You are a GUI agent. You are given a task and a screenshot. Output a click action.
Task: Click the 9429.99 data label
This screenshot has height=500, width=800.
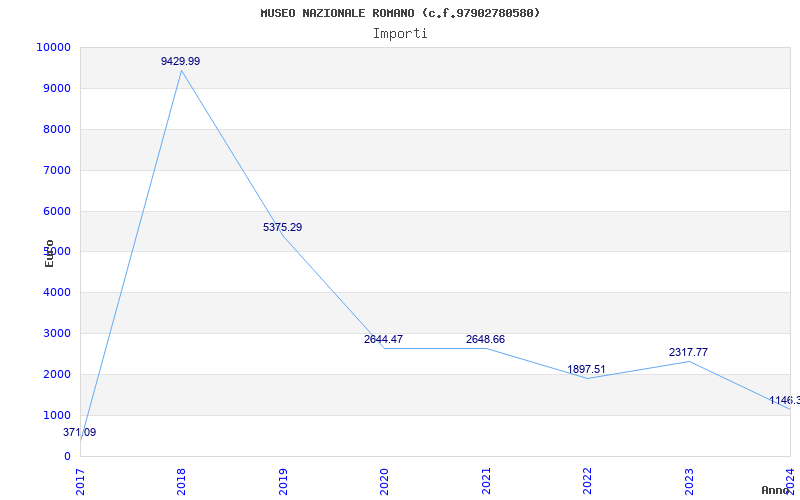click(181, 61)
